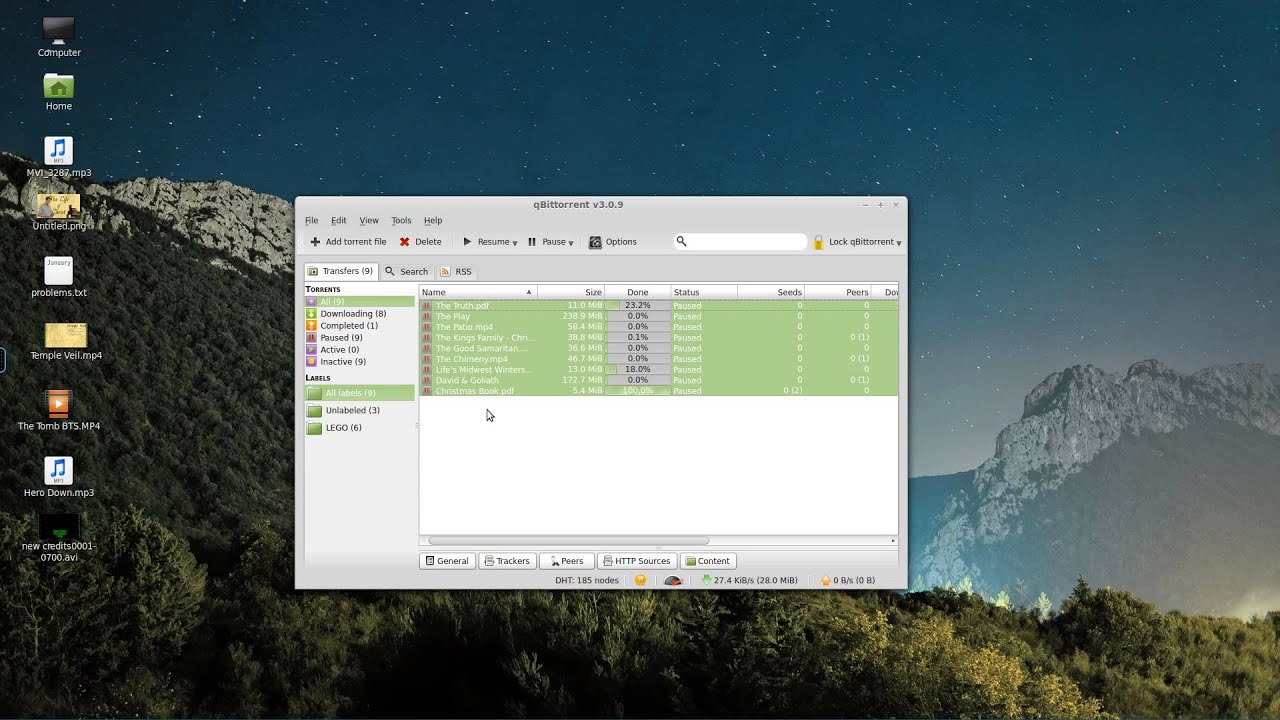Expand the Lock qBittorrent dropdown arrow
1280x720 pixels.
tap(899, 243)
